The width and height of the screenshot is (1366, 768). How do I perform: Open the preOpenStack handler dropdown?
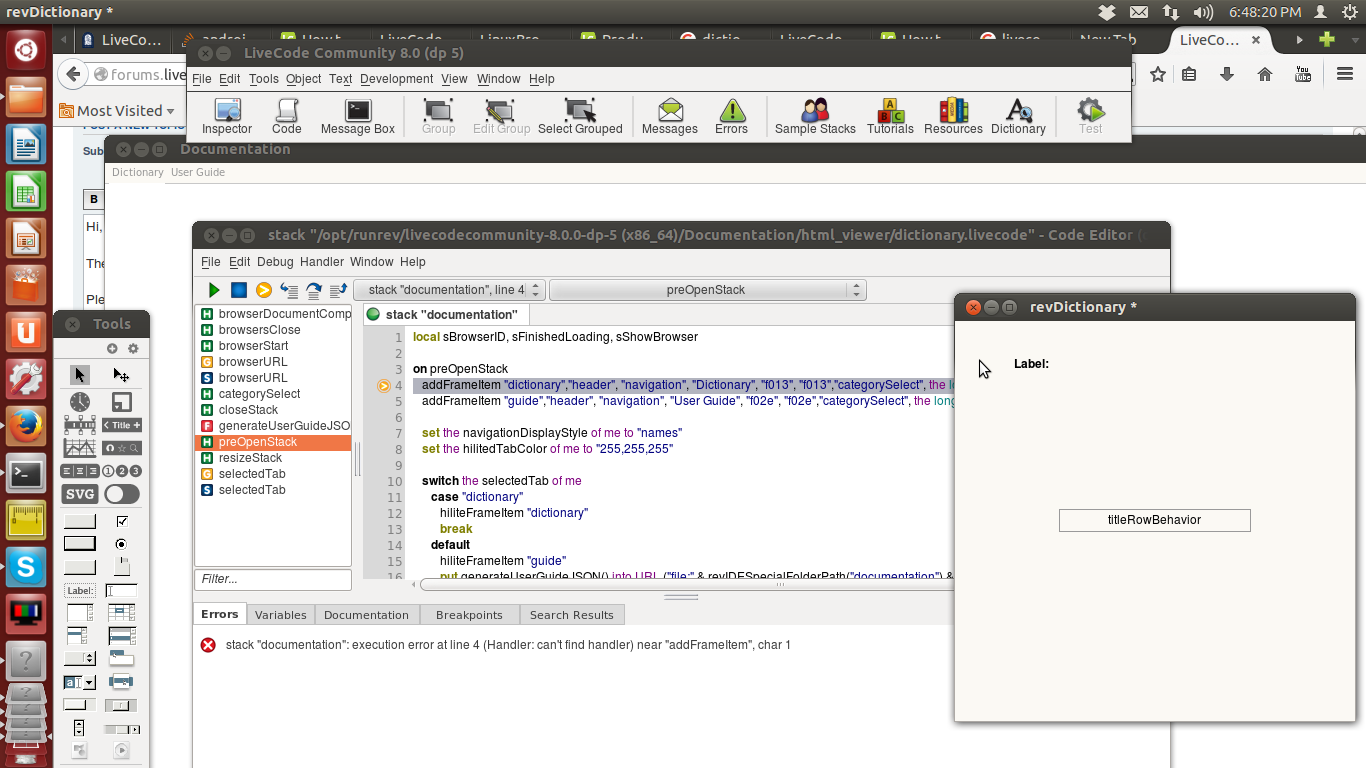(707, 290)
